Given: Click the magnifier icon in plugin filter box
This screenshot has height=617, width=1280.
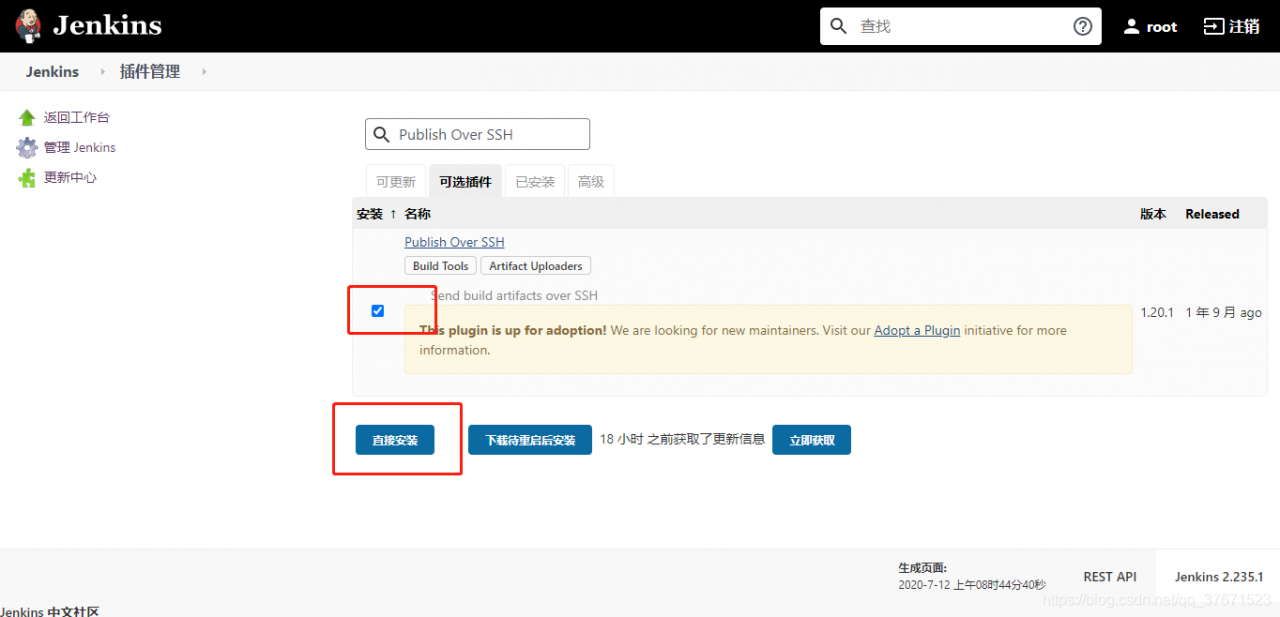Looking at the screenshot, I should (381, 134).
